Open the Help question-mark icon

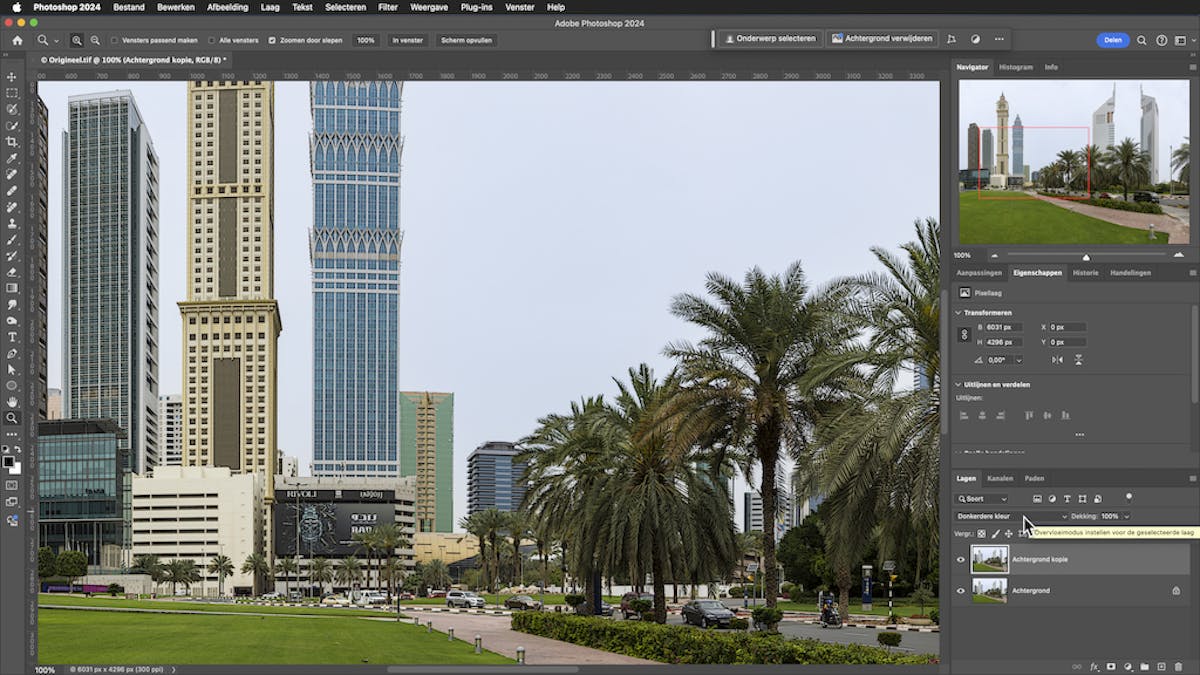pyautogui.click(x=1162, y=40)
